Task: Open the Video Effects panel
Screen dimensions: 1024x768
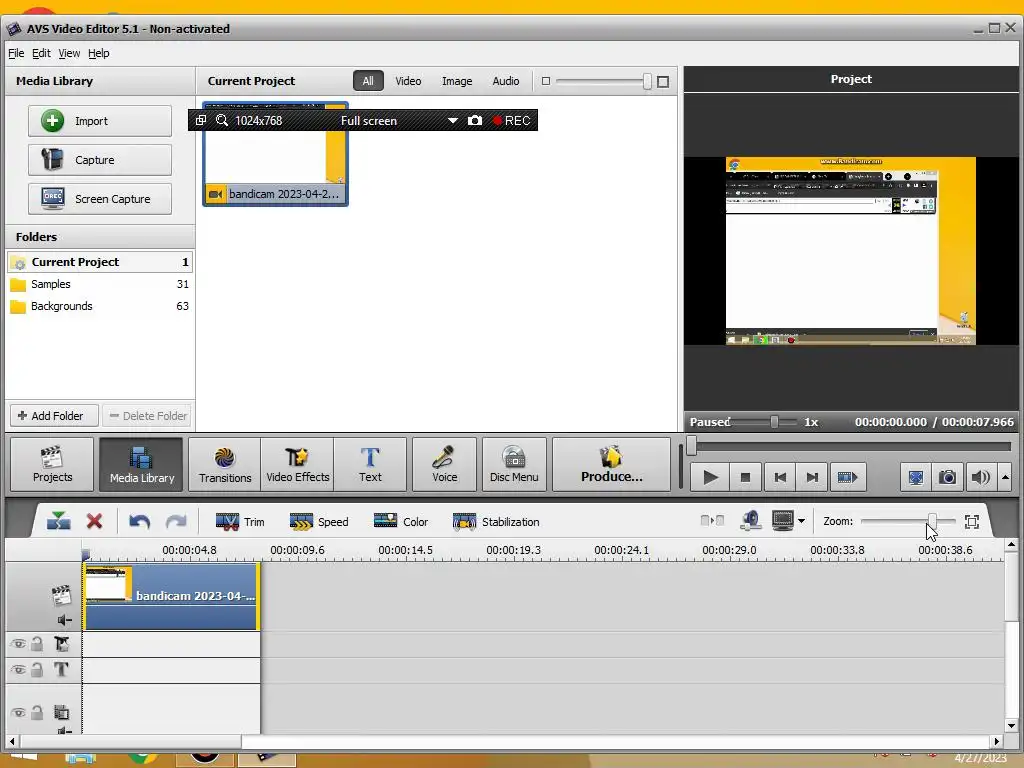Action: (297, 464)
